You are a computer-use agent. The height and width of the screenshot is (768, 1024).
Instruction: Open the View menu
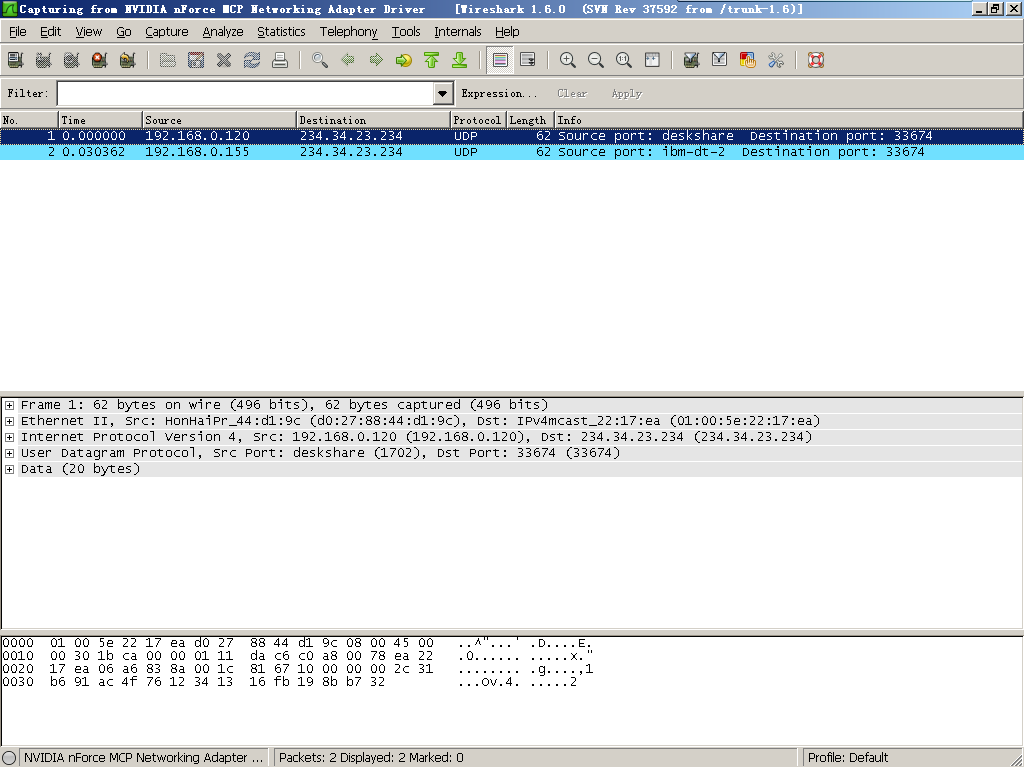(x=89, y=31)
